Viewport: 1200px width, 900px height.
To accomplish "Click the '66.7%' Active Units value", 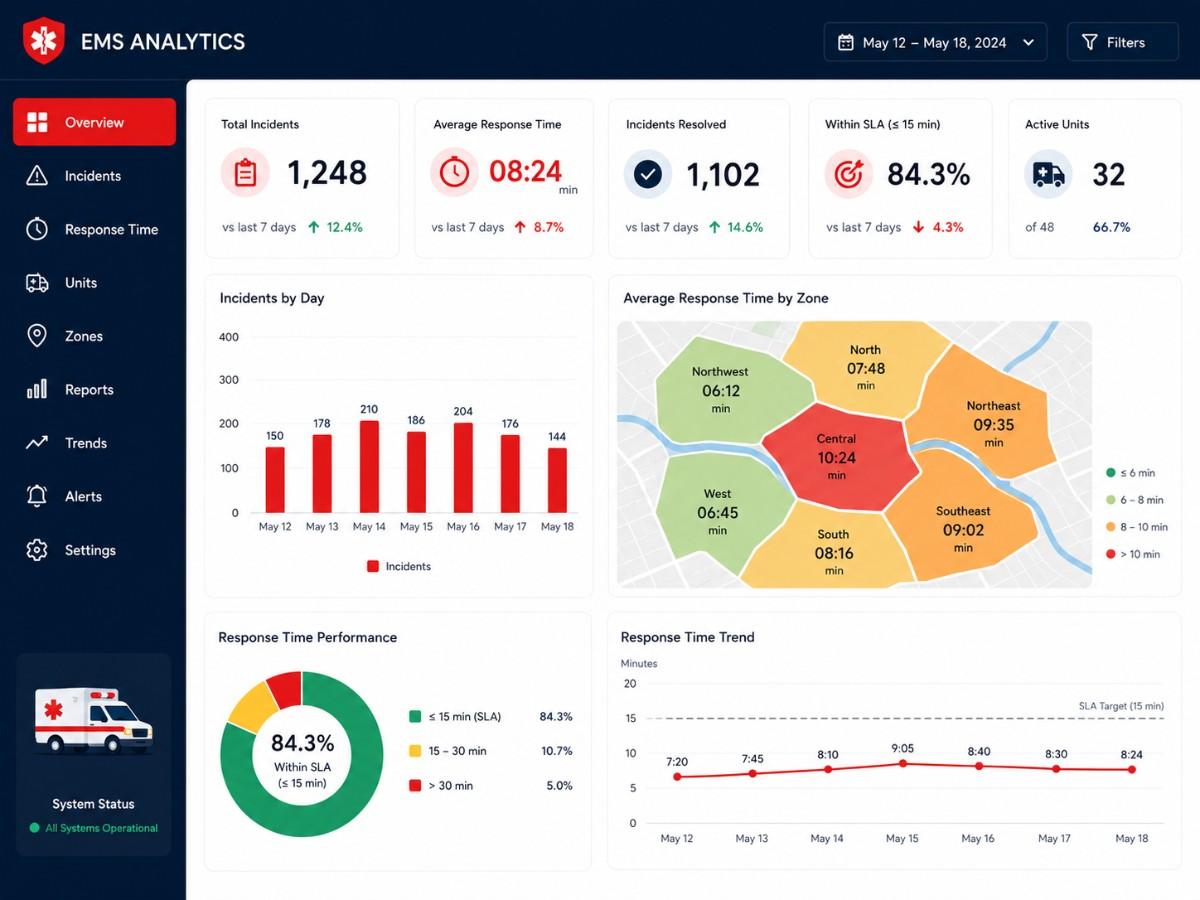I will coord(1112,227).
